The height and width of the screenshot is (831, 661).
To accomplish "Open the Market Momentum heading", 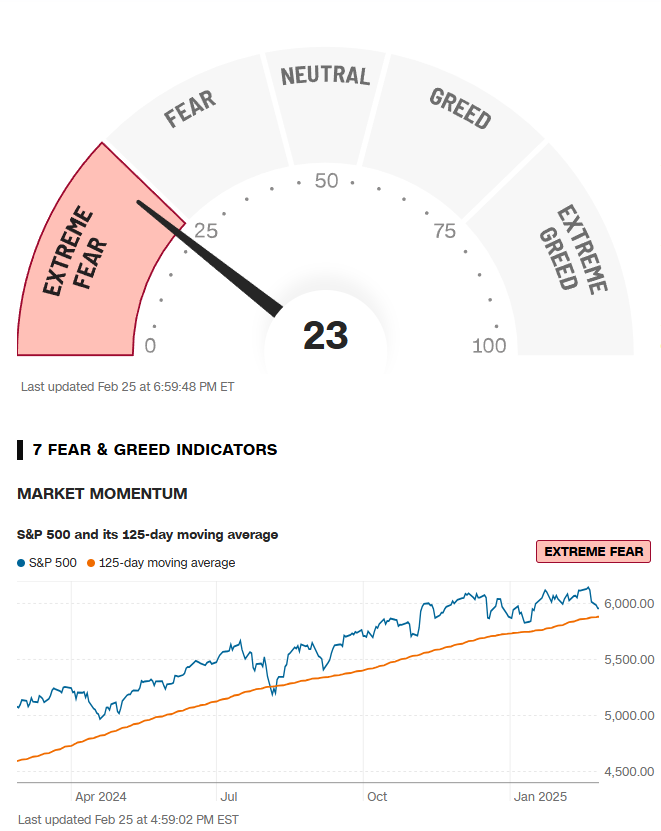I will [102, 493].
